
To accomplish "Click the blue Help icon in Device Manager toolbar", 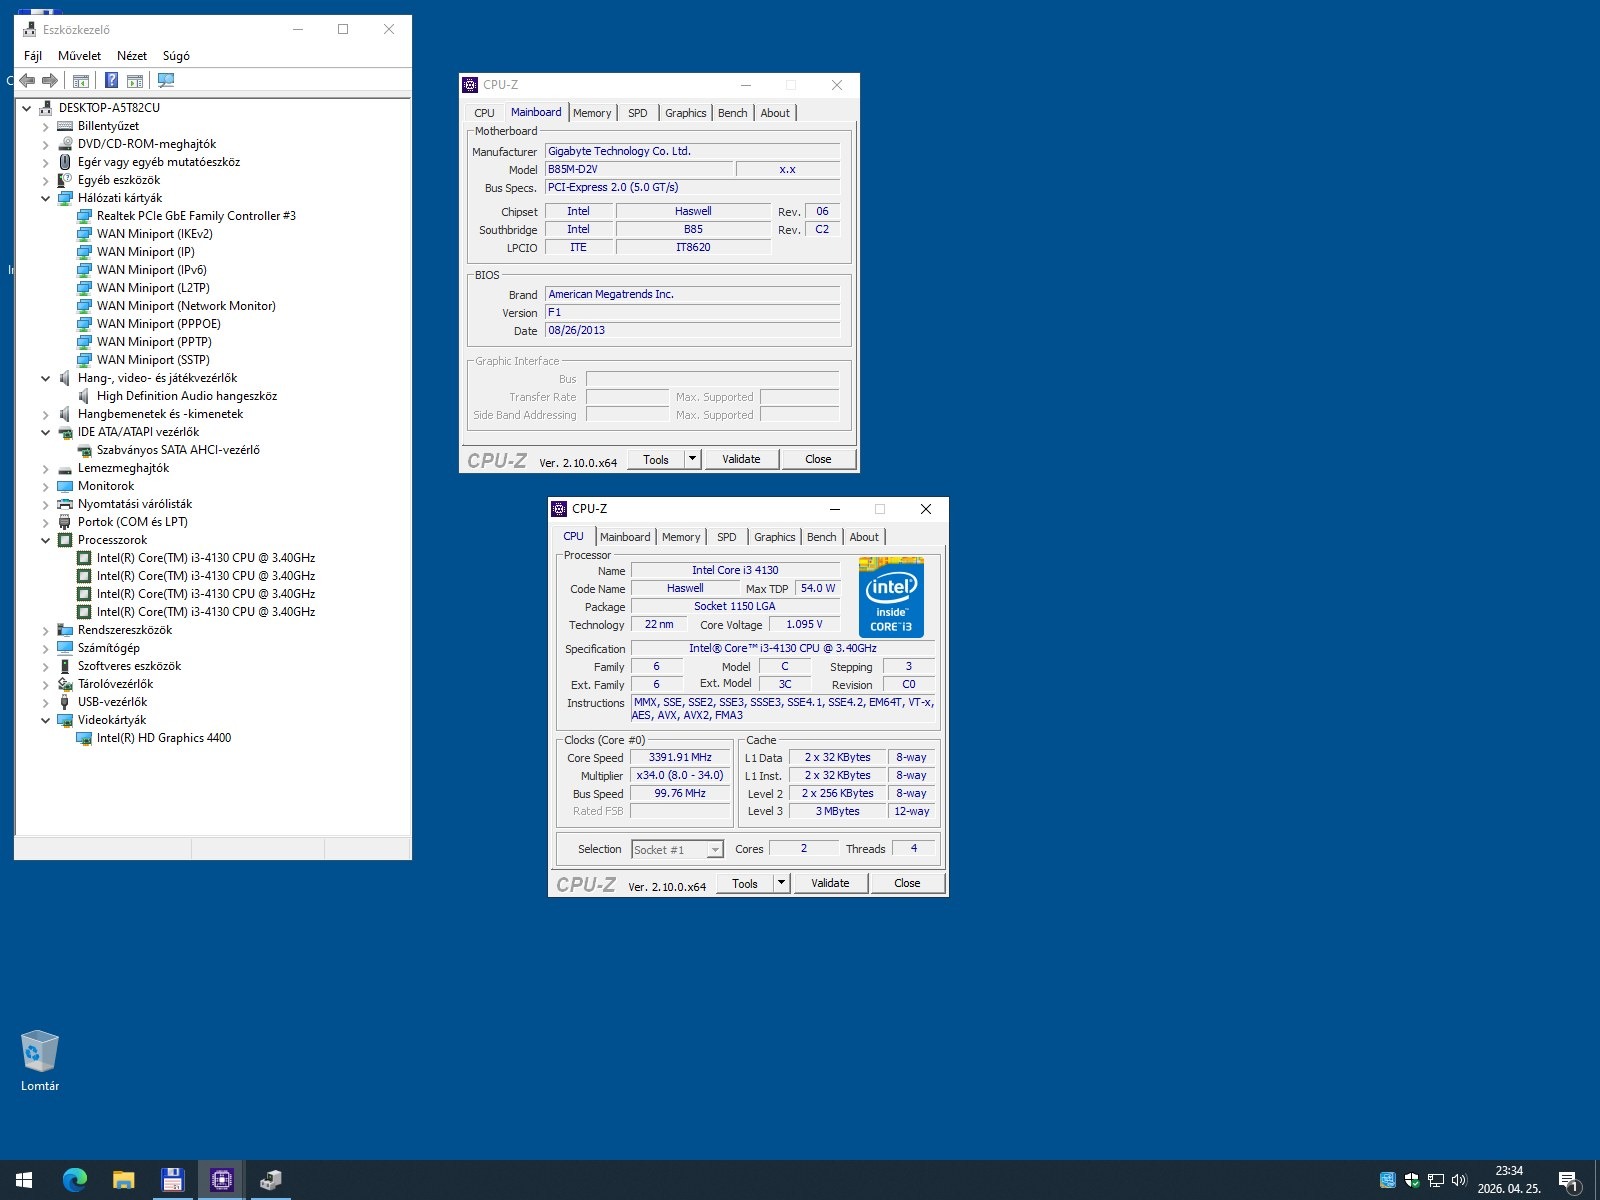I will pyautogui.click(x=112, y=80).
